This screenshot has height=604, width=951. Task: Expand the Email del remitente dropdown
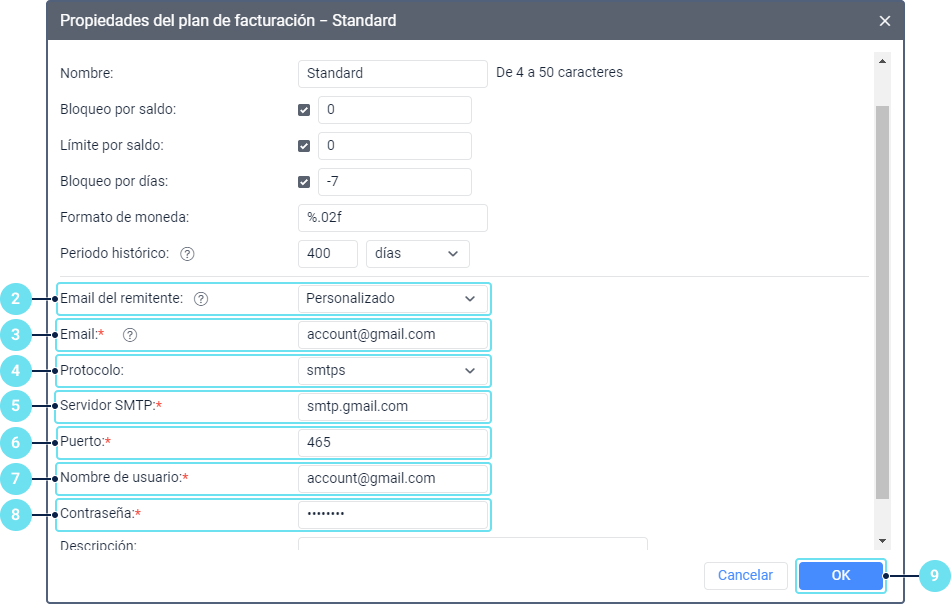392,298
